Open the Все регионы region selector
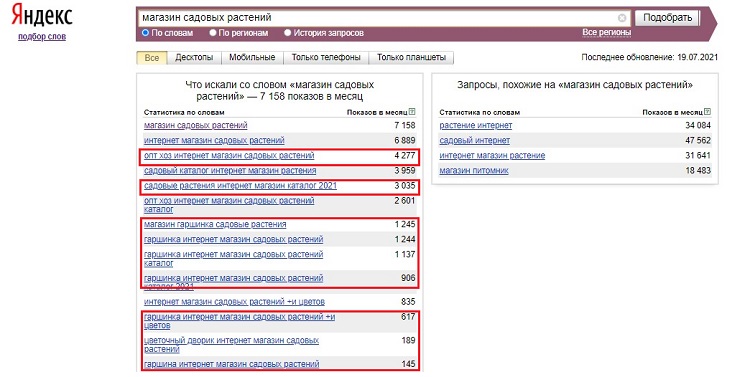The height and width of the screenshot is (377, 750). [607, 33]
